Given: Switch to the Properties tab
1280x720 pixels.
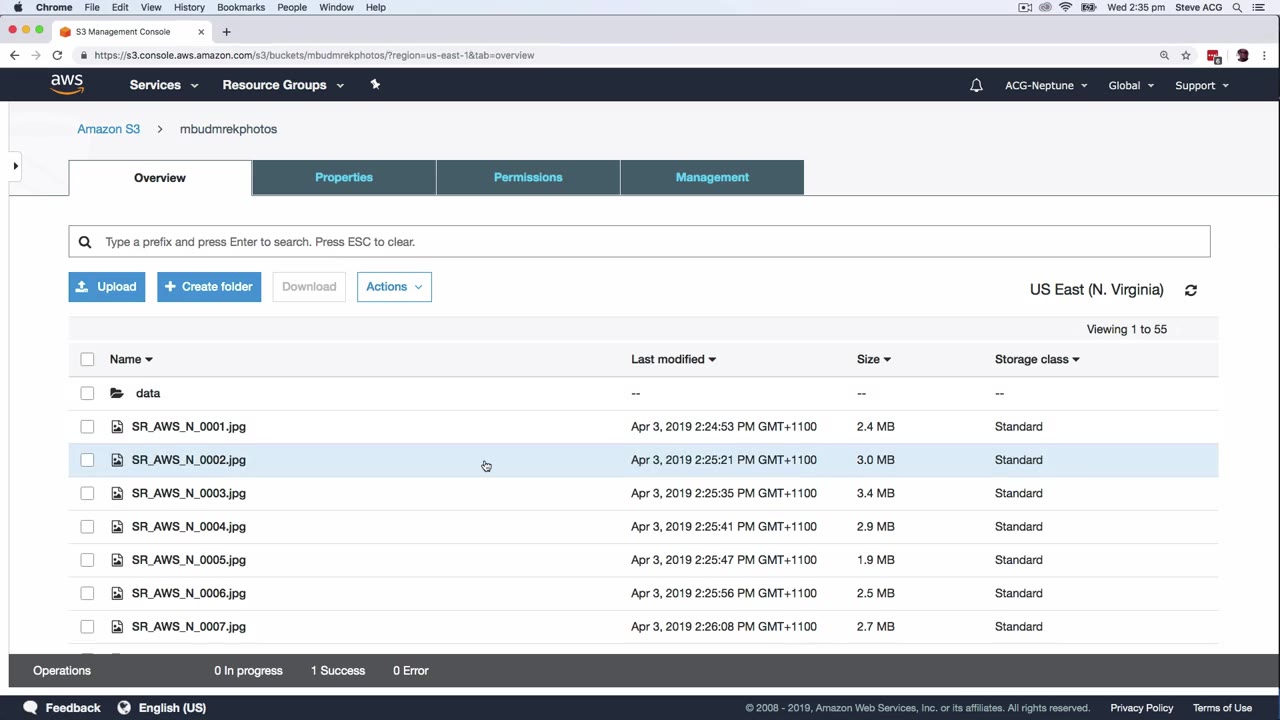Looking at the screenshot, I should coord(344,177).
